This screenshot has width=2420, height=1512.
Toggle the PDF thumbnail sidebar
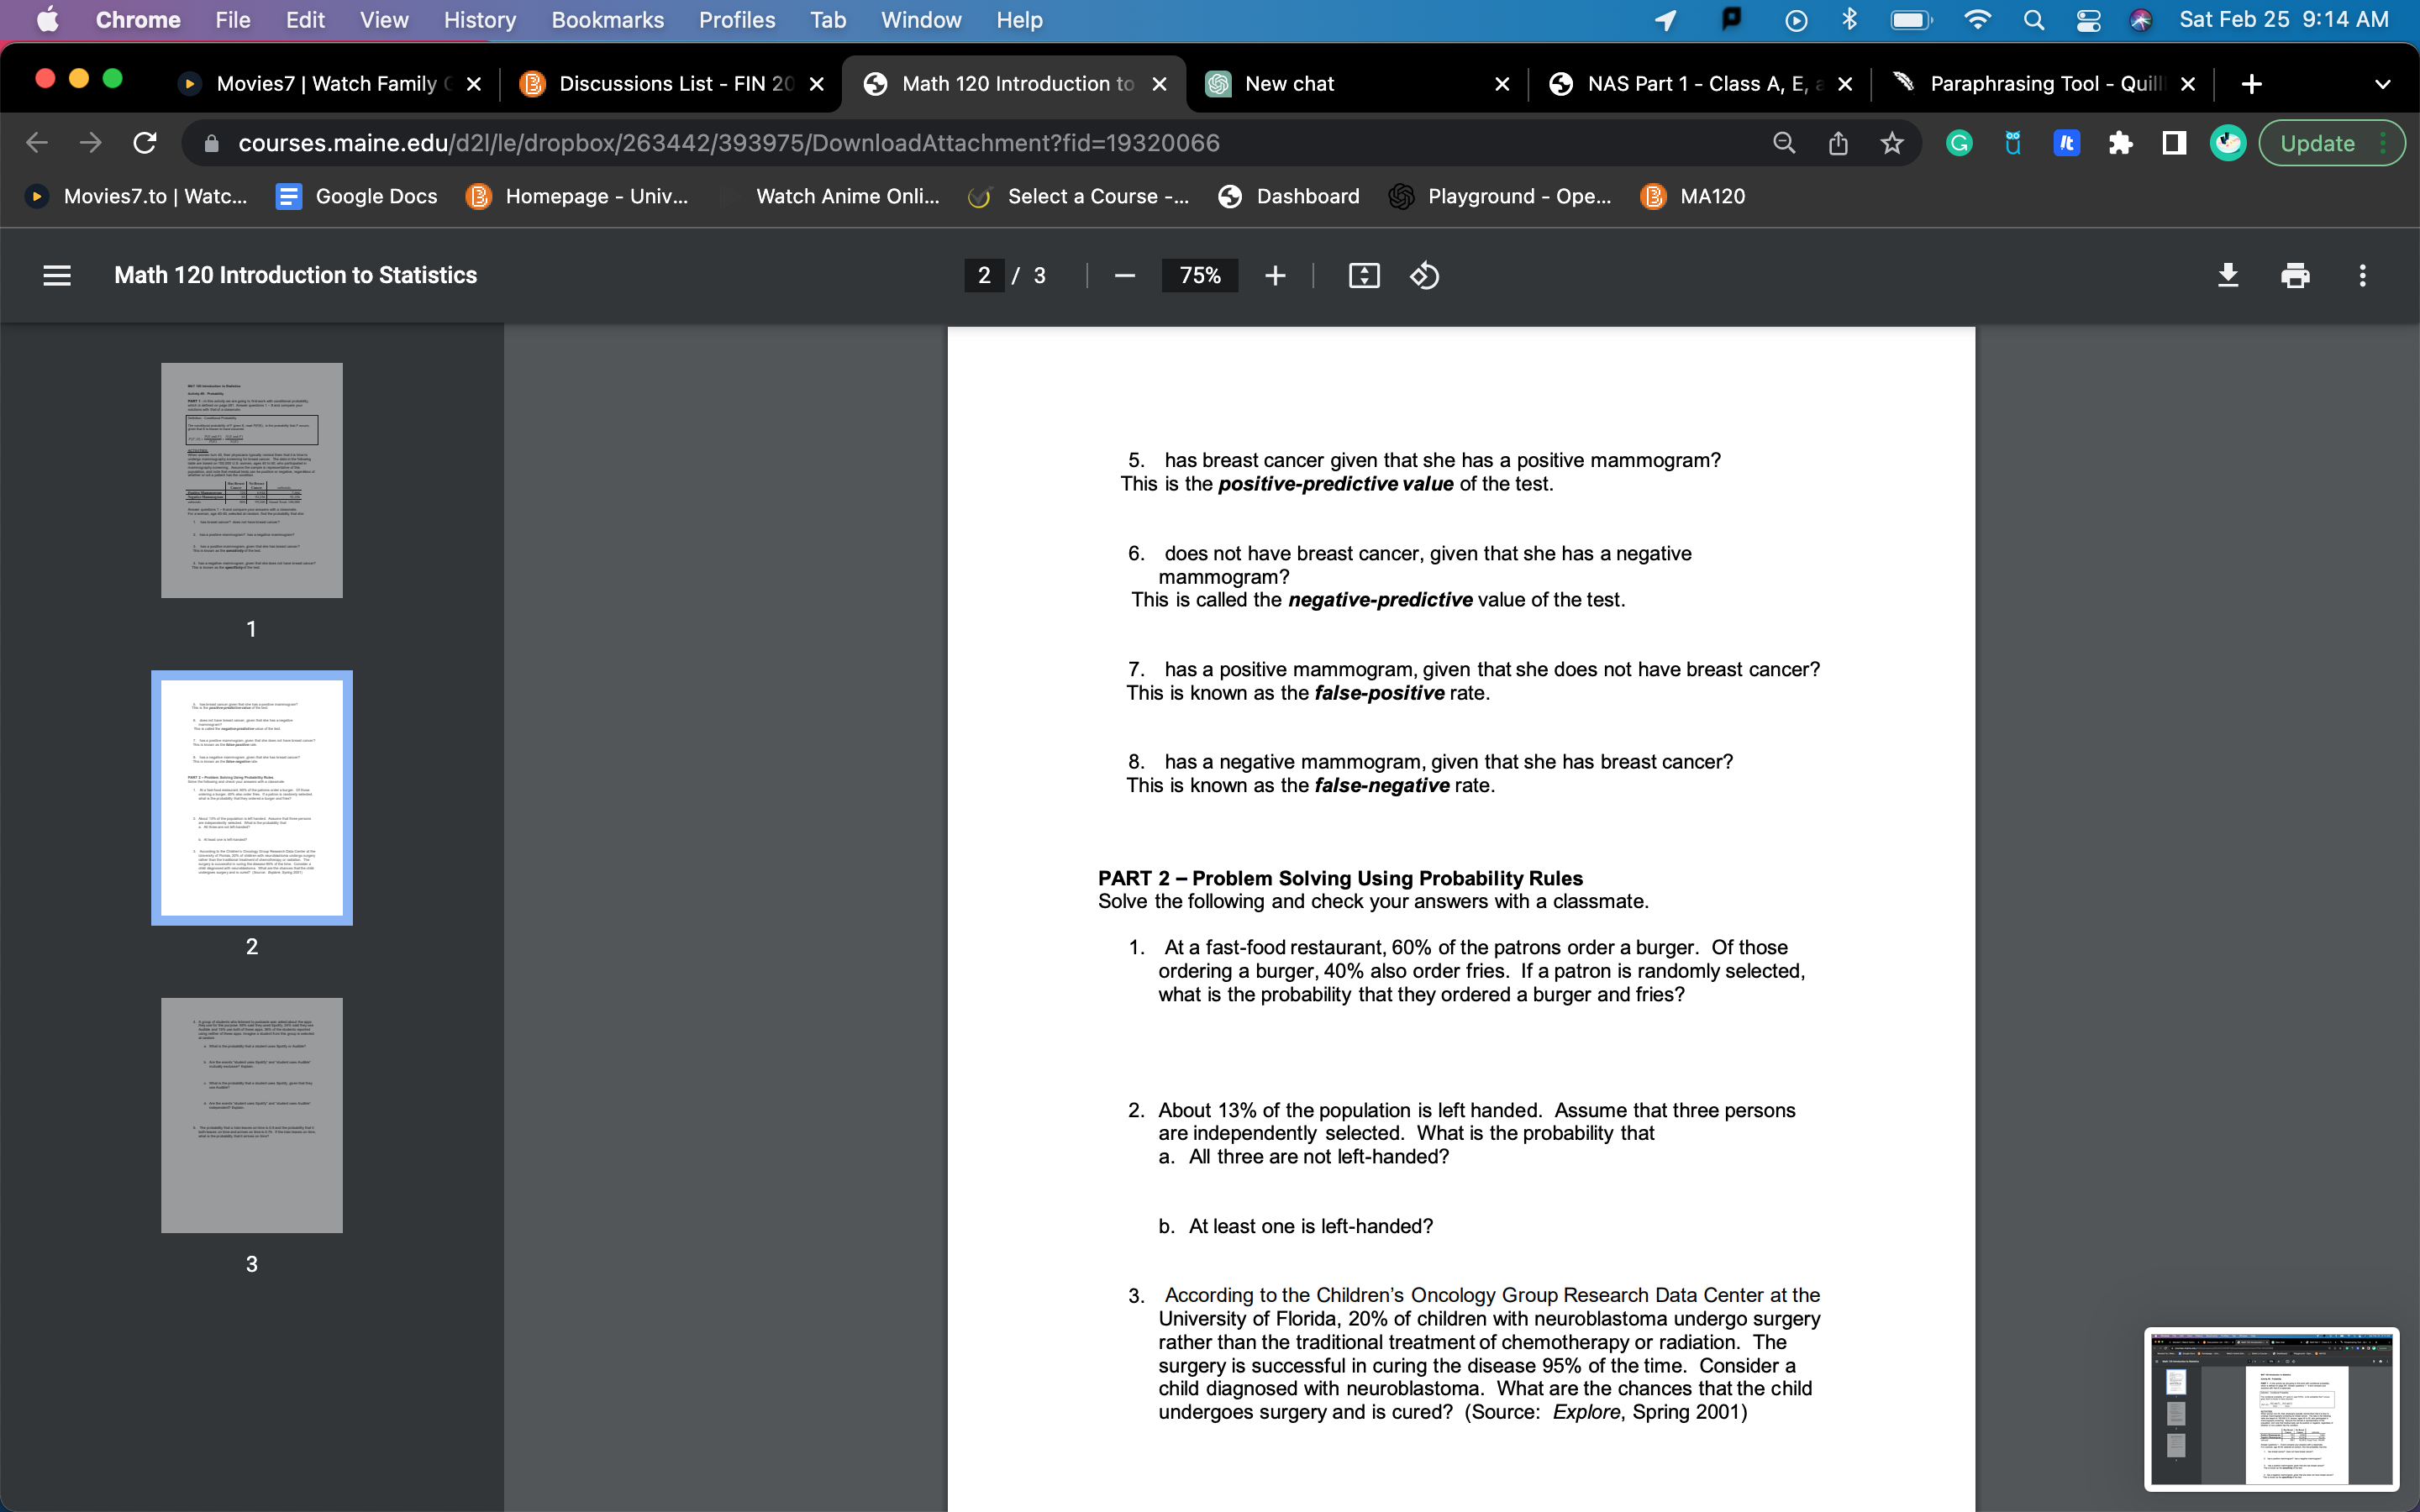[x=57, y=275]
